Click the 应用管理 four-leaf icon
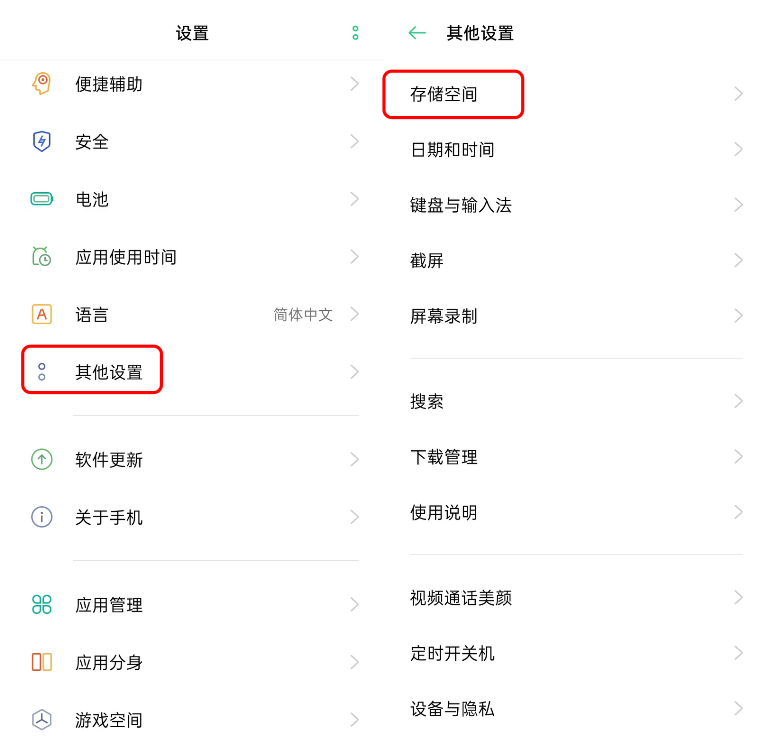This screenshot has height=753, width=769. coord(41,604)
